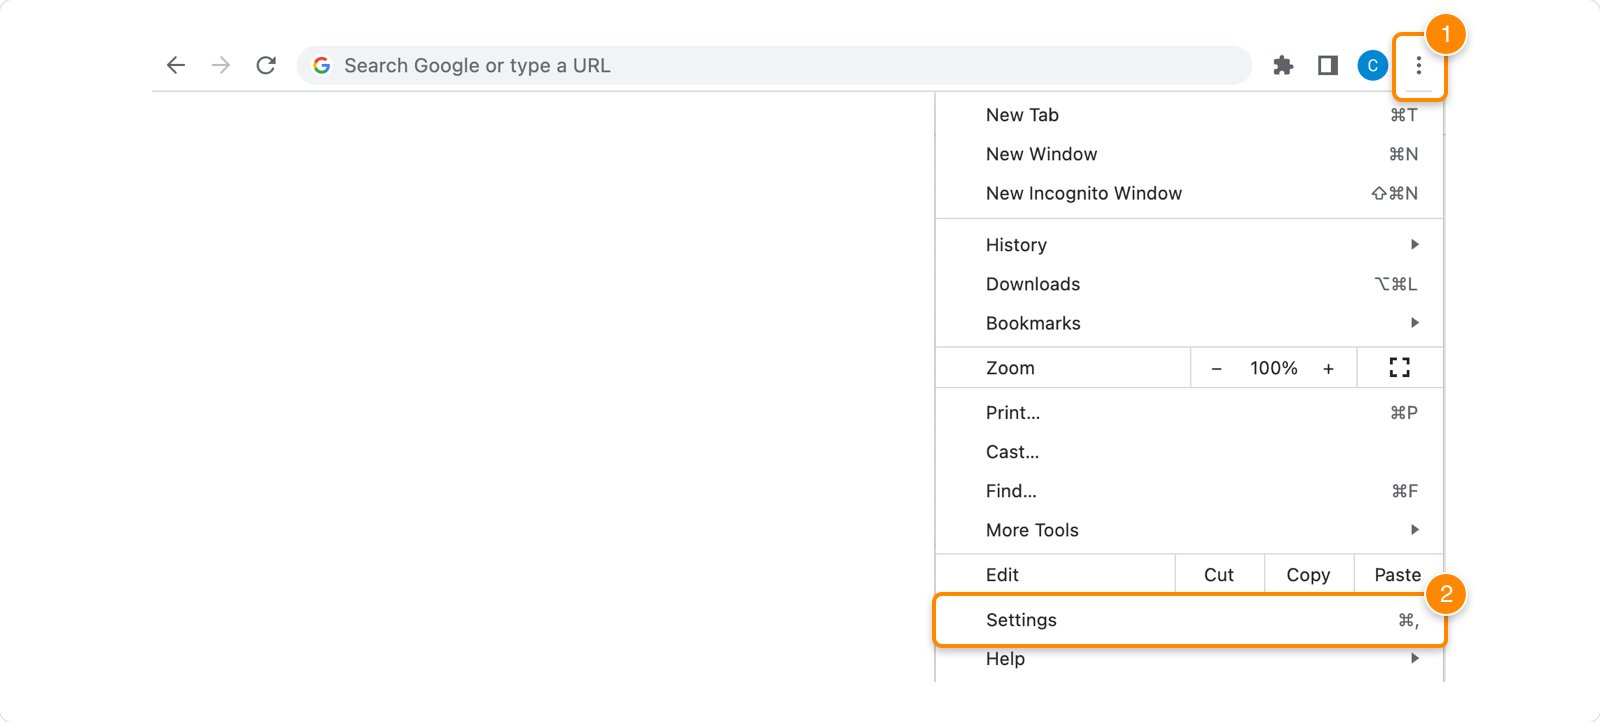Enter fullscreen mode from Zoom row
This screenshot has width=1600, height=722.
(1399, 368)
